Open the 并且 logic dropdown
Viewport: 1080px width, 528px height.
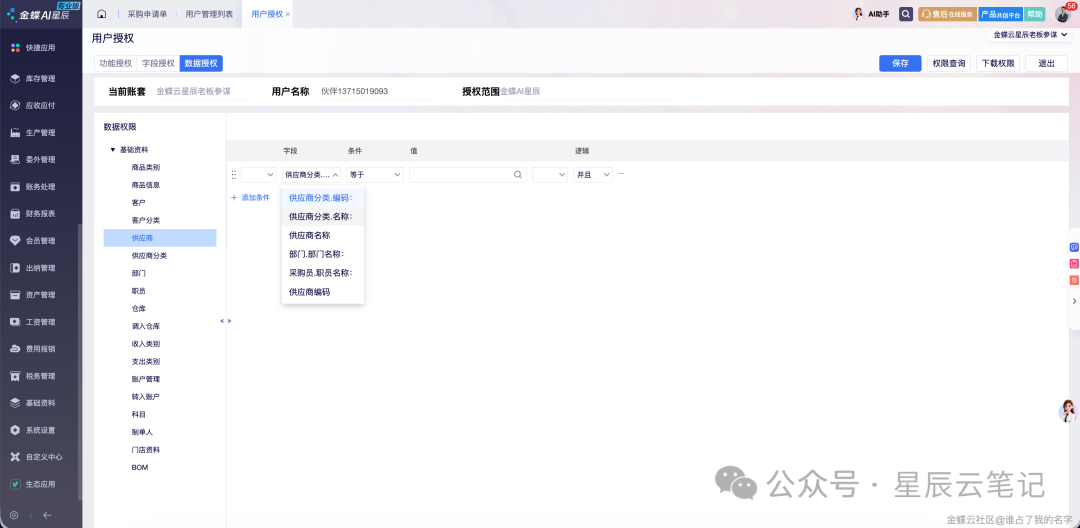click(593, 175)
